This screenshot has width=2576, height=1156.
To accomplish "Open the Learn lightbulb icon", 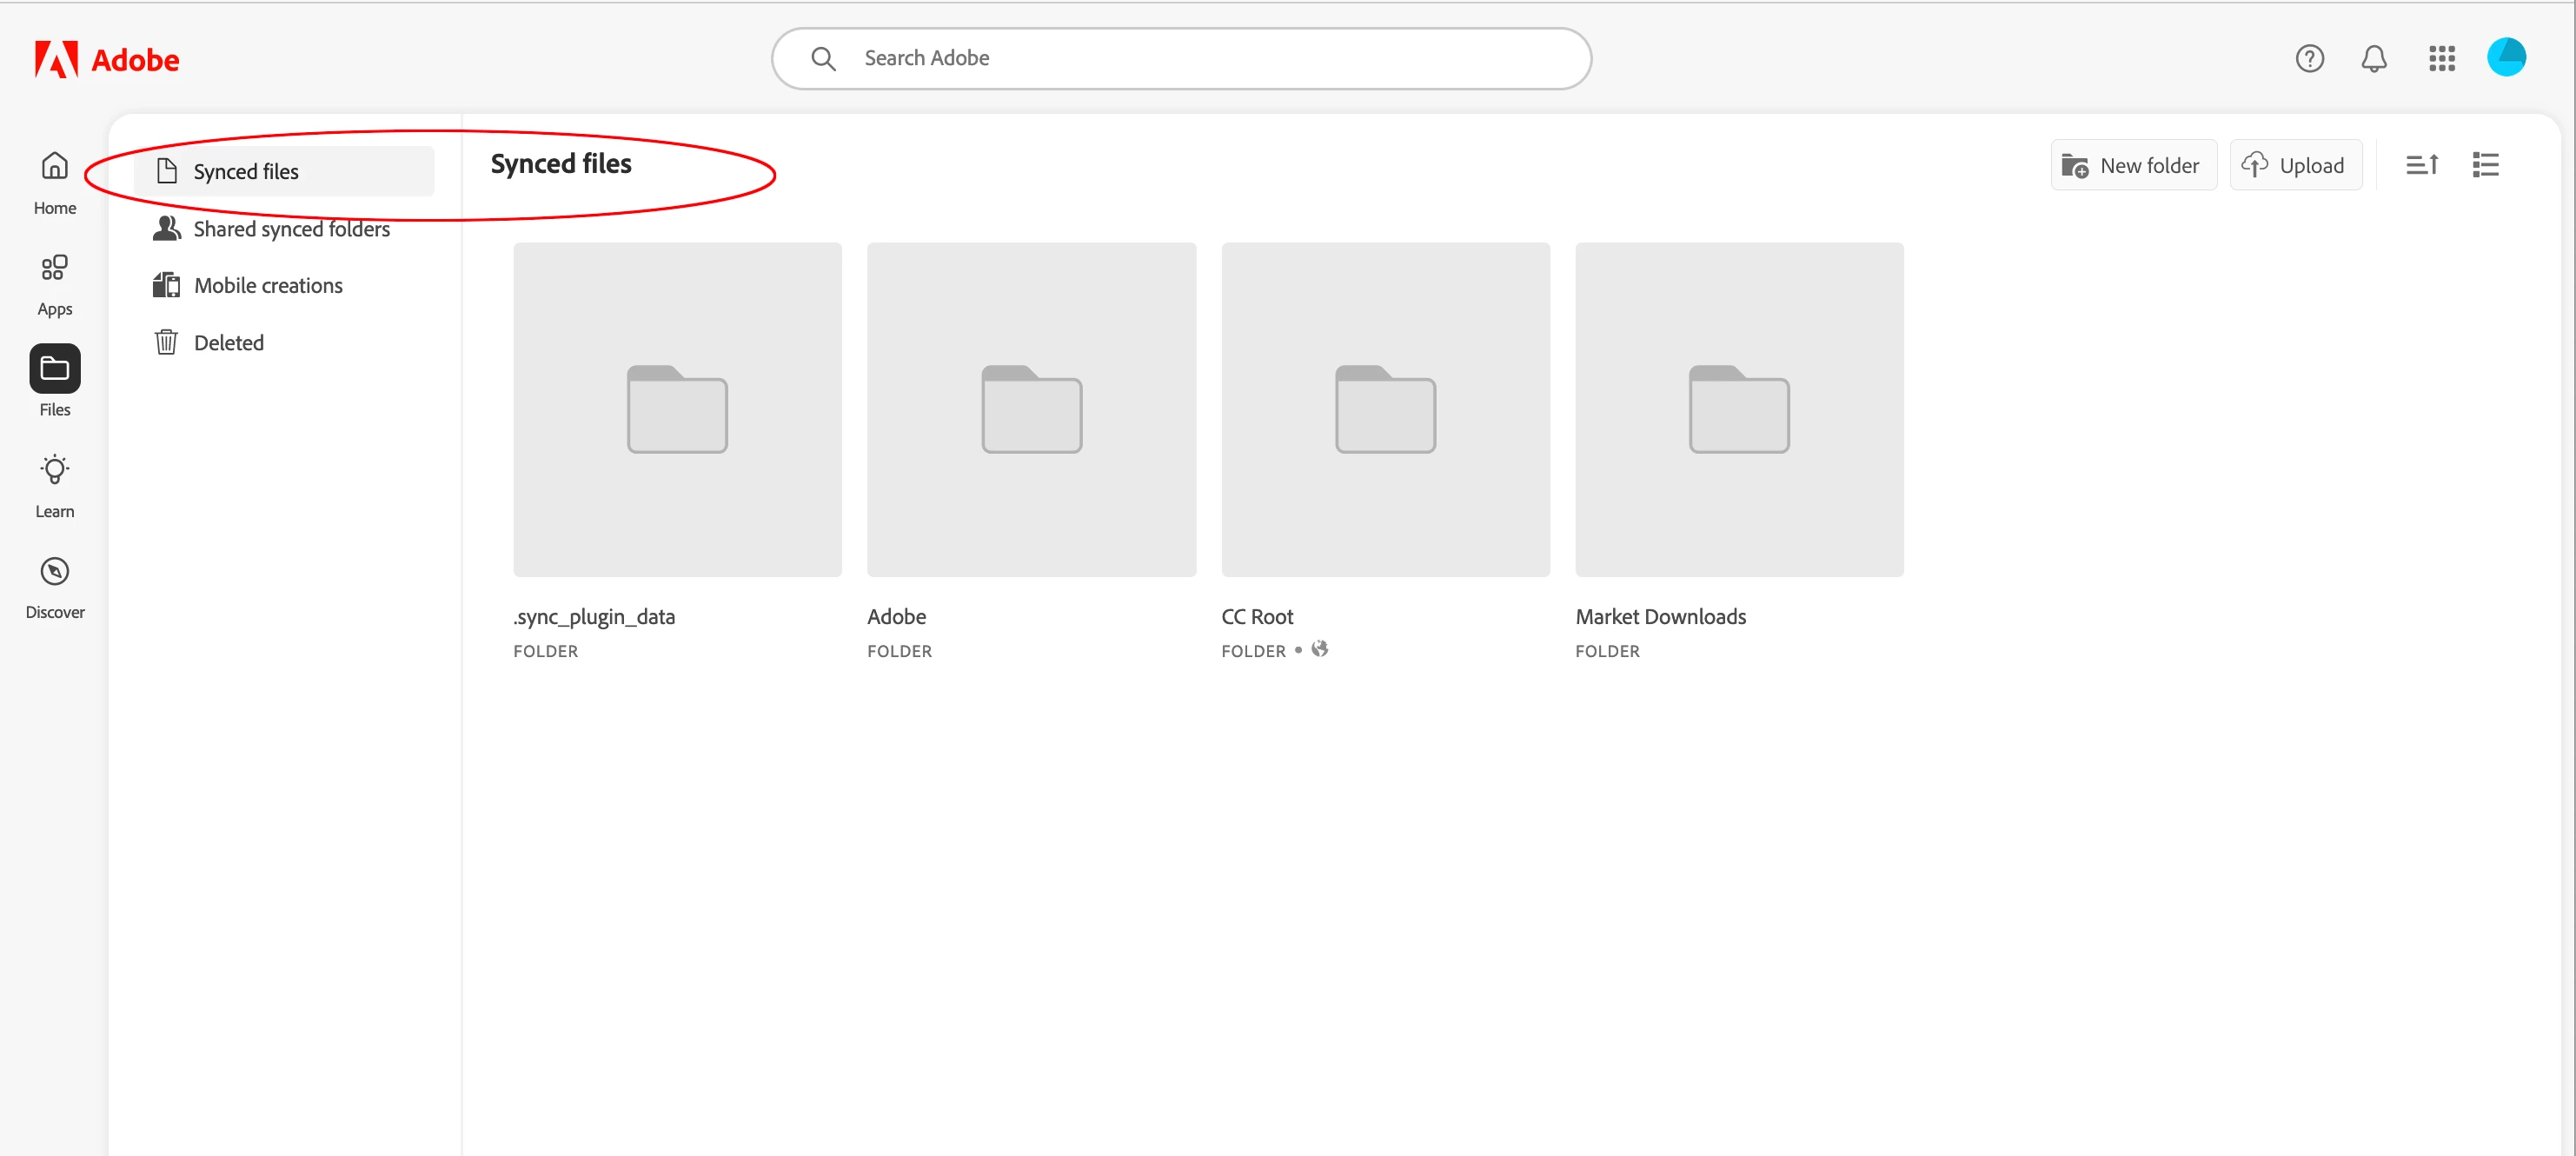I will (55, 484).
